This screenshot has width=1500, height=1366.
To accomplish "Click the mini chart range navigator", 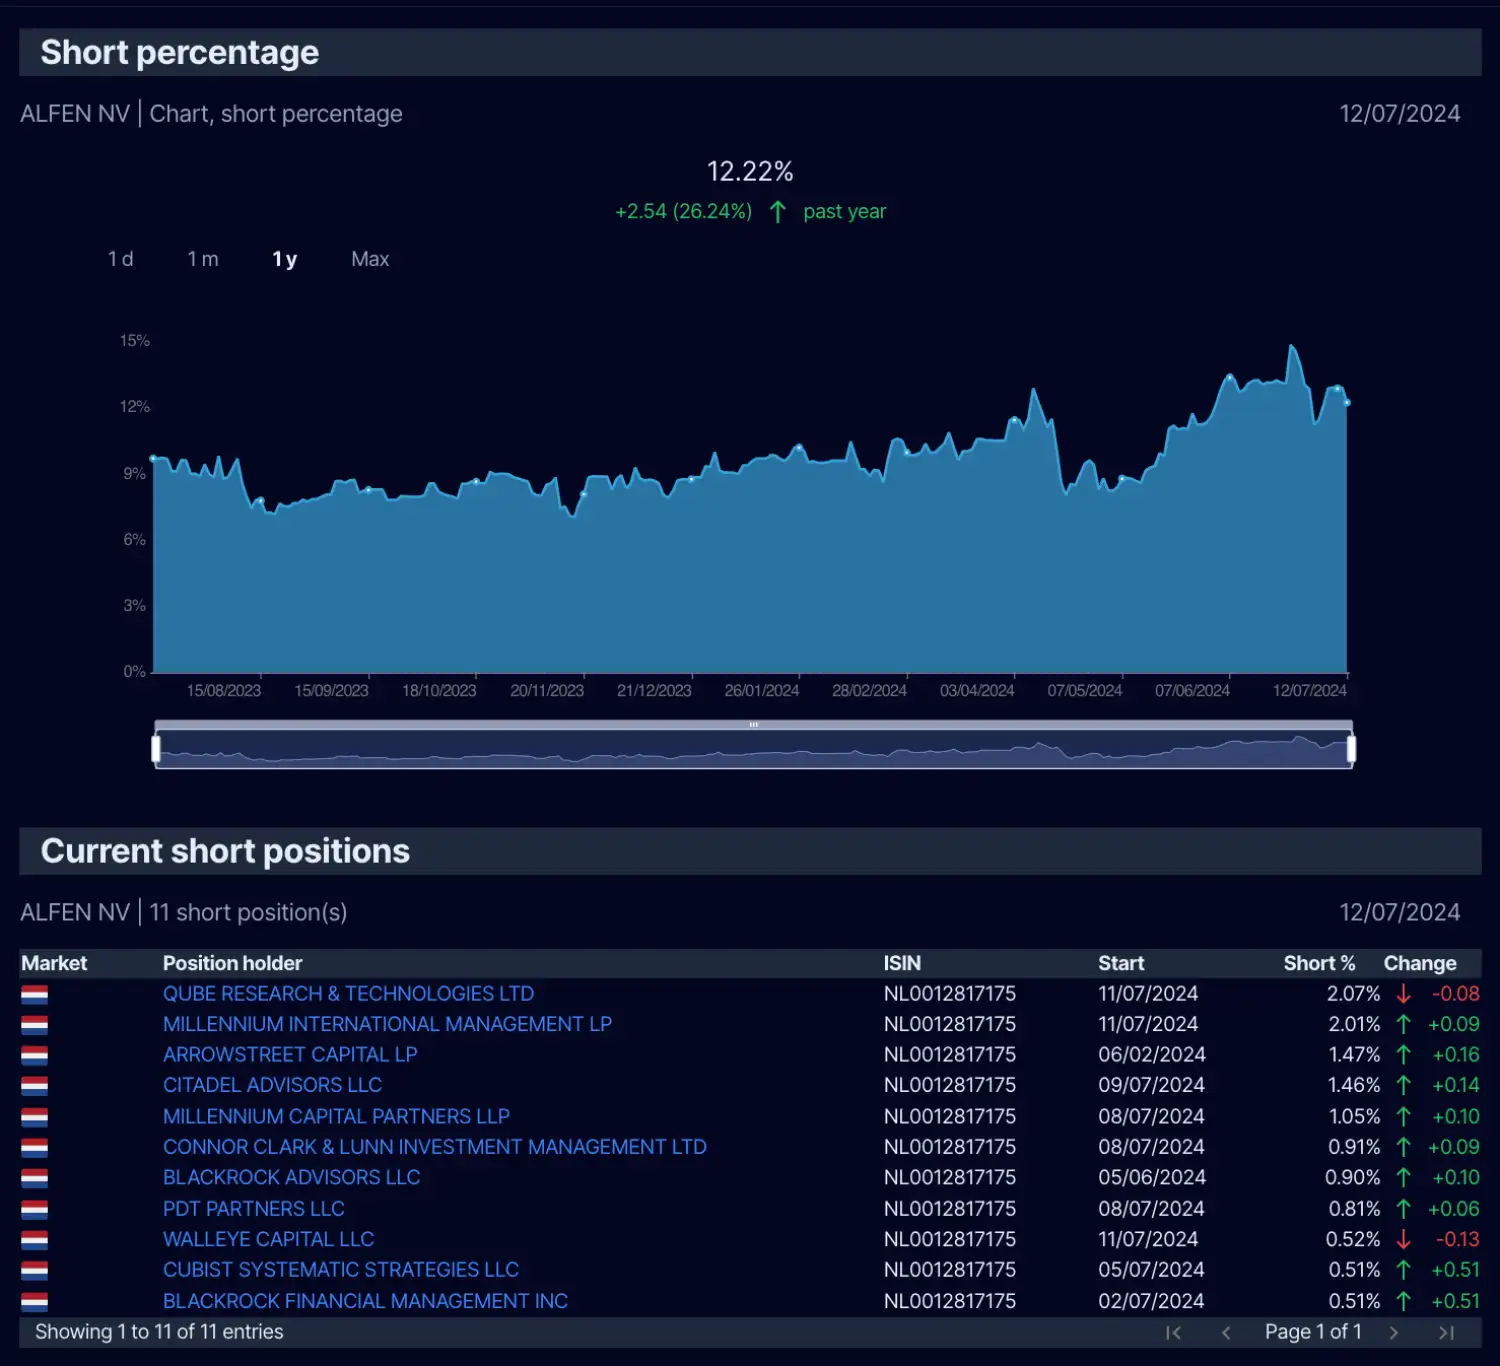I will (x=754, y=748).
